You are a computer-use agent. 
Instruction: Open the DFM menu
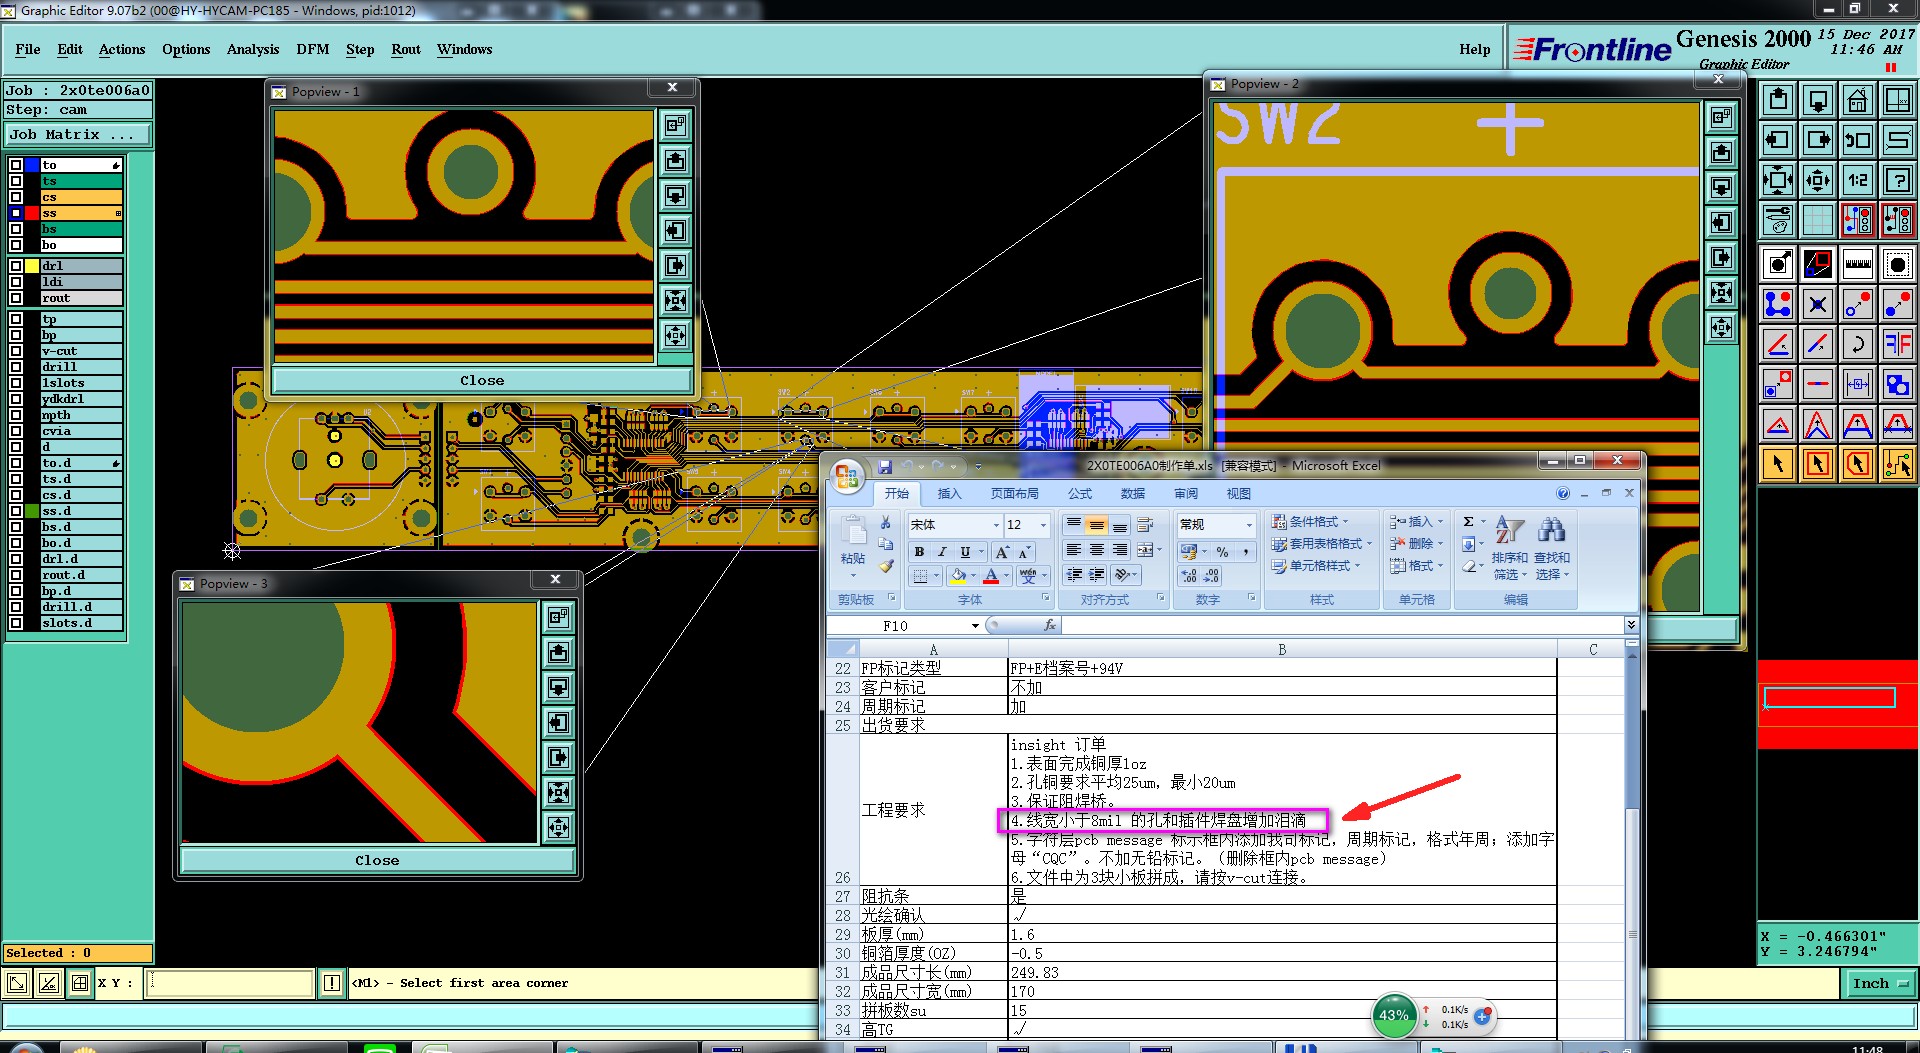coord(312,49)
